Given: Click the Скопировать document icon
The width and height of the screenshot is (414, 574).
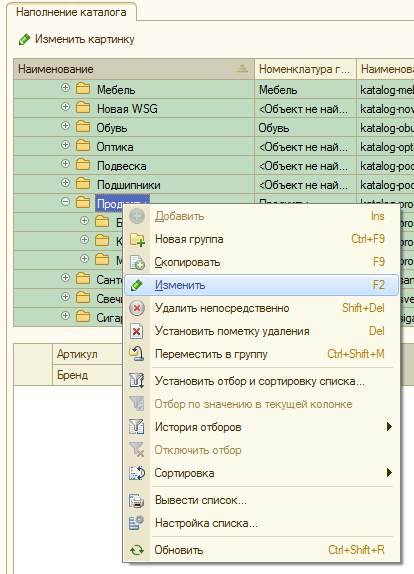Looking at the screenshot, I should (x=137, y=262).
